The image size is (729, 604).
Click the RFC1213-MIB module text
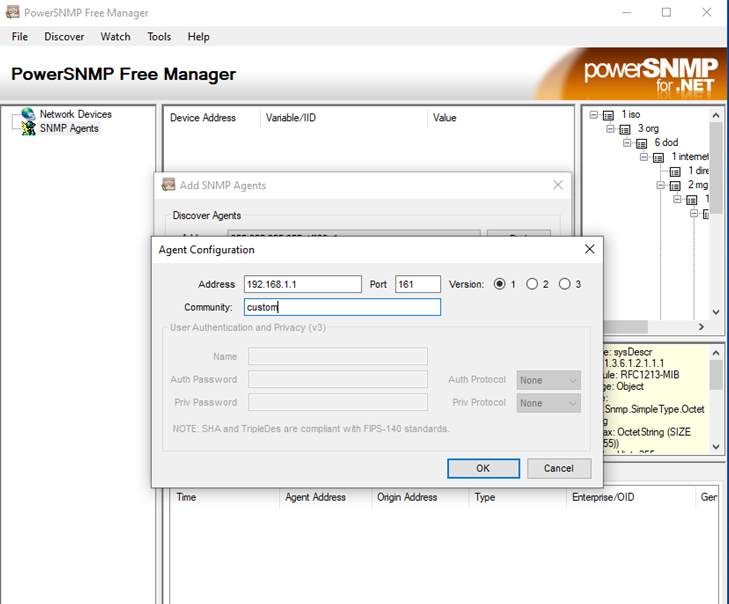[x=650, y=375]
